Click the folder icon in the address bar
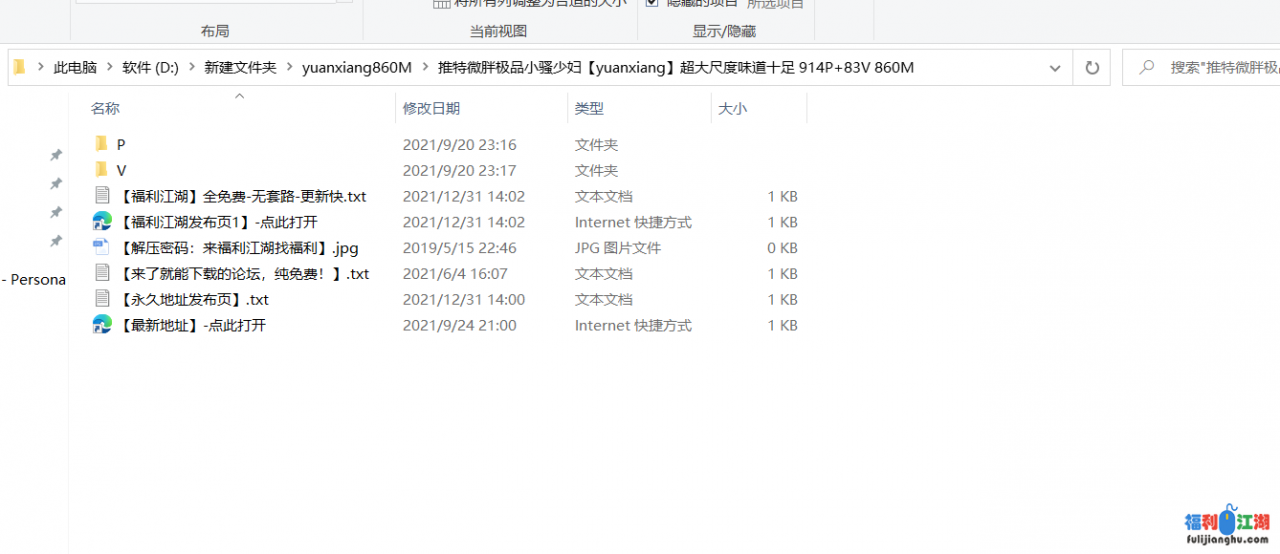Viewport: 1280px width, 554px height. point(19,68)
